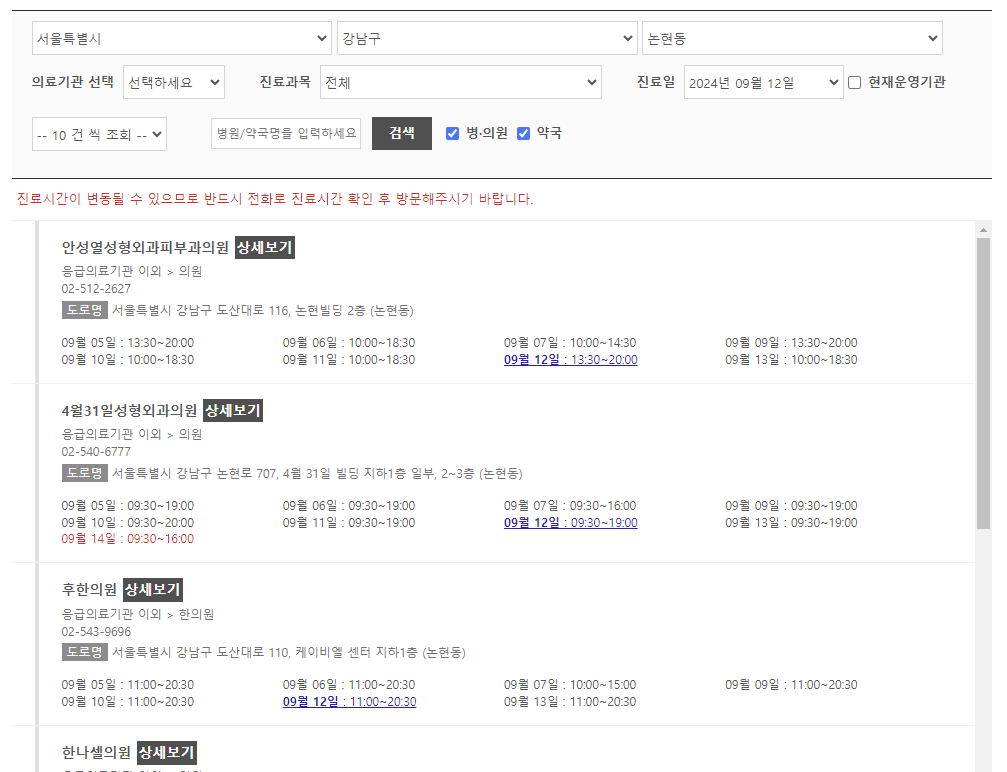This screenshot has width=1007, height=772.
Task: Open the 논현동 neighborhood dropdown
Action: click(793, 37)
